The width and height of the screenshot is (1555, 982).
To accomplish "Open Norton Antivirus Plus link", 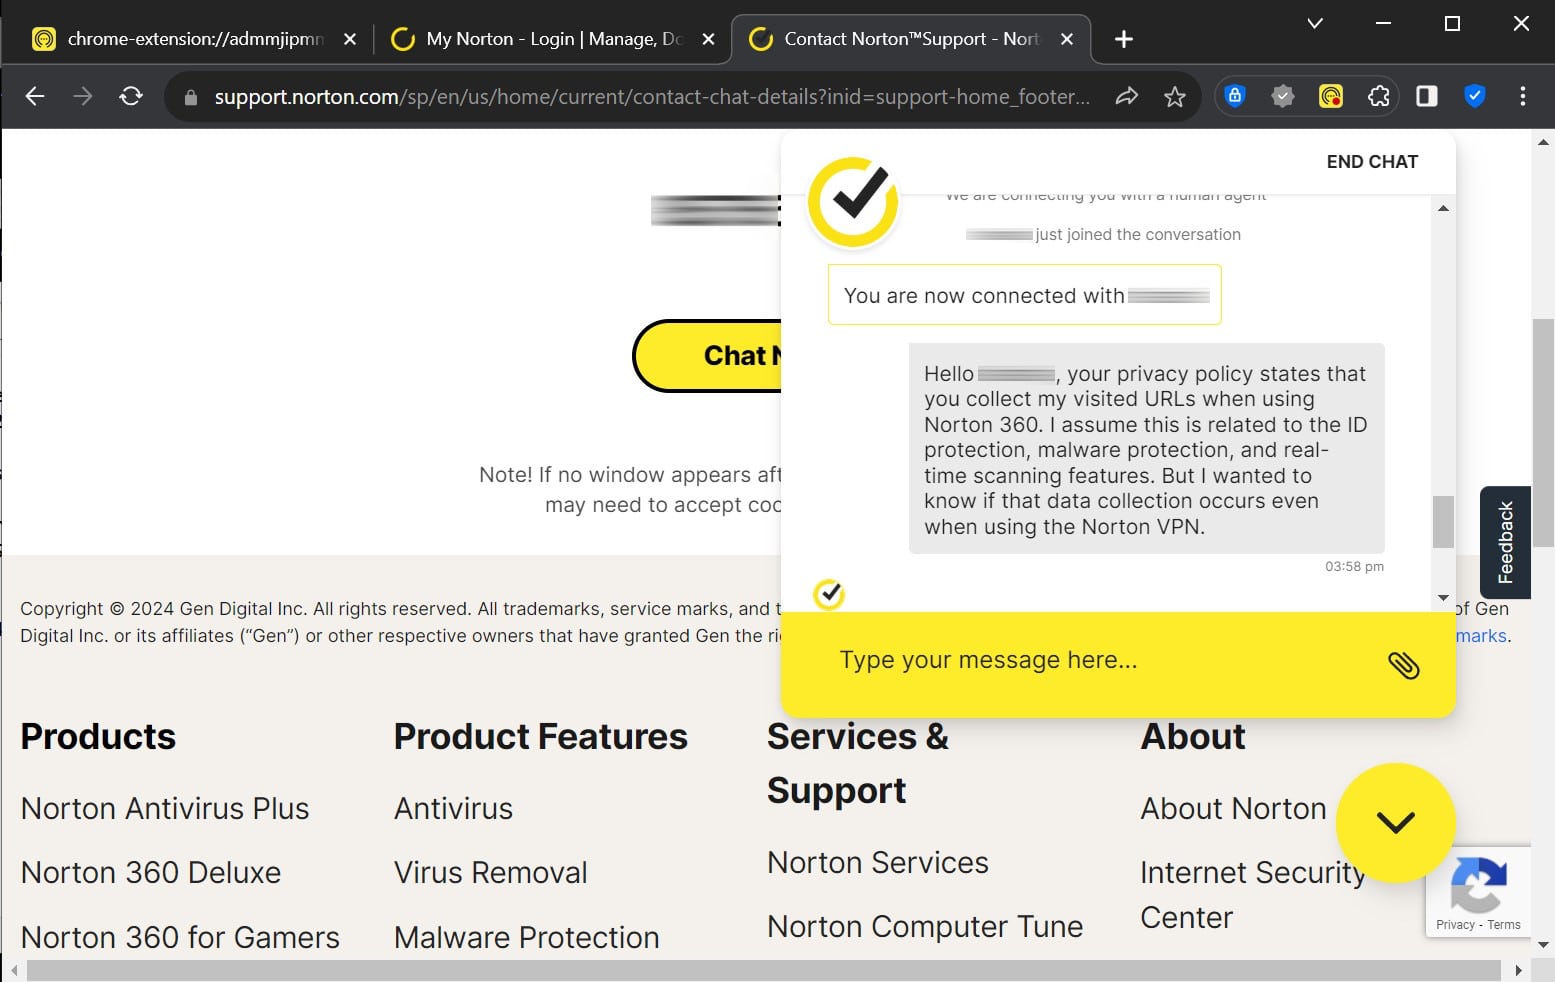I will click(165, 808).
